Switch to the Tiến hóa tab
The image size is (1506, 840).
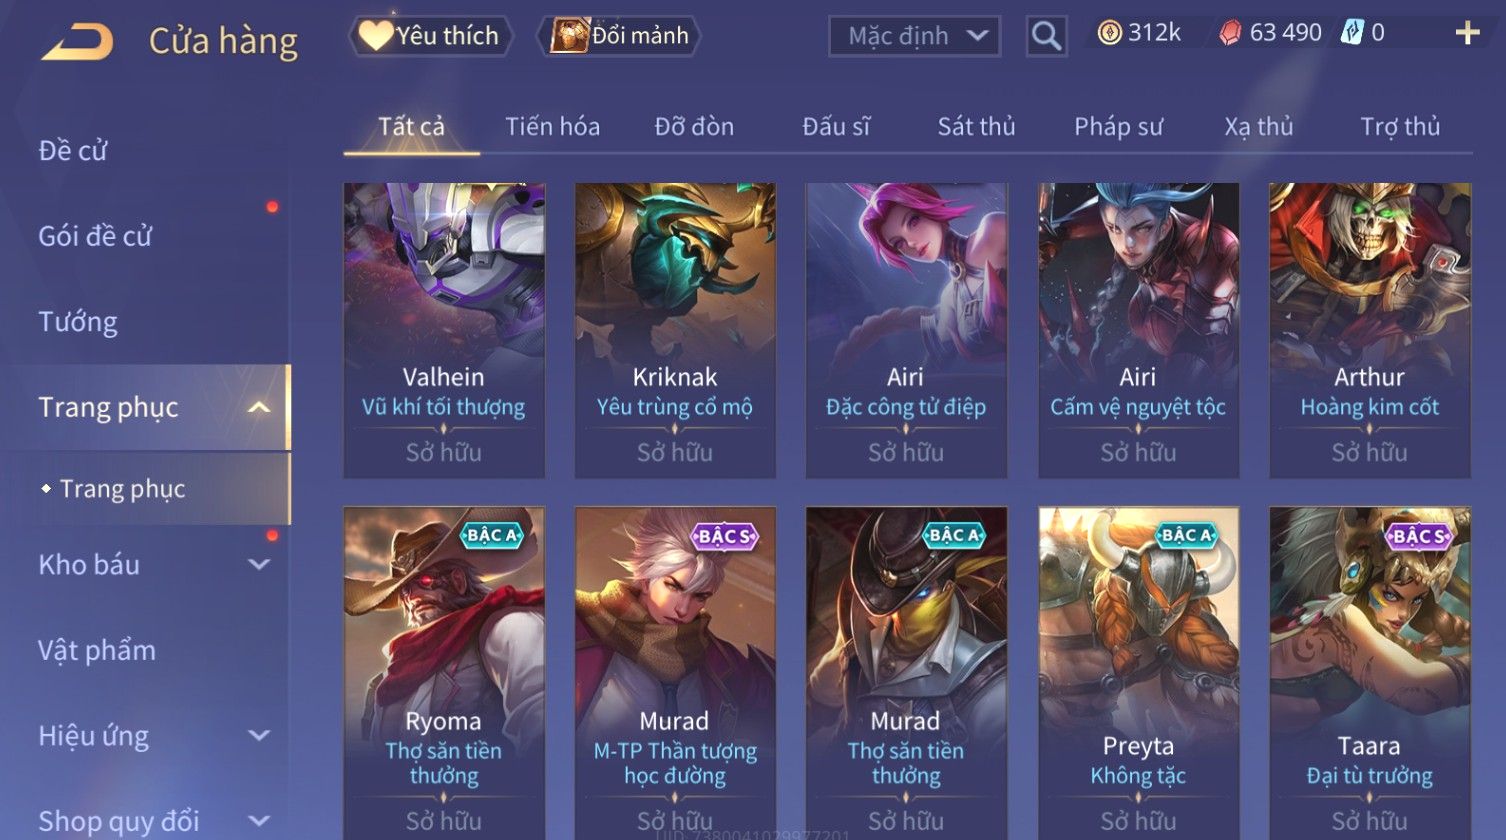552,127
